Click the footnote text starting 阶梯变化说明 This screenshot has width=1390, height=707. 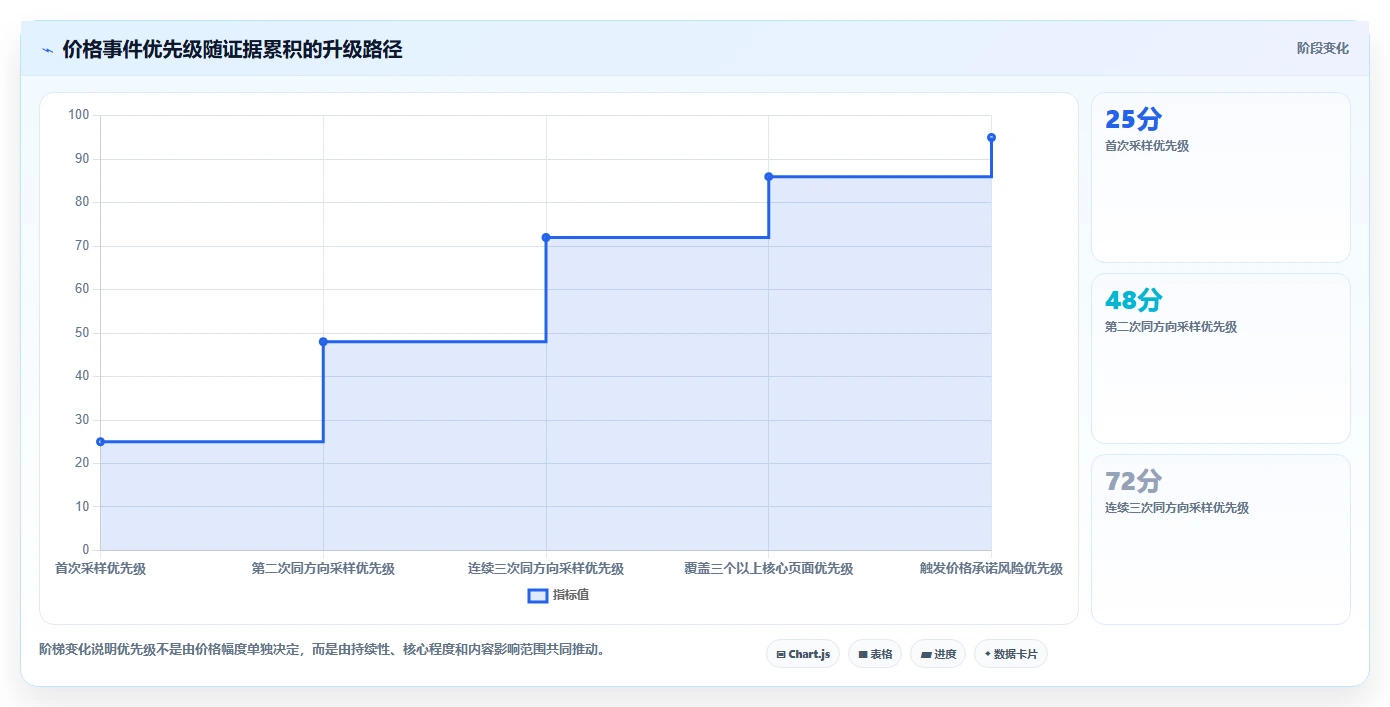click(x=322, y=649)
